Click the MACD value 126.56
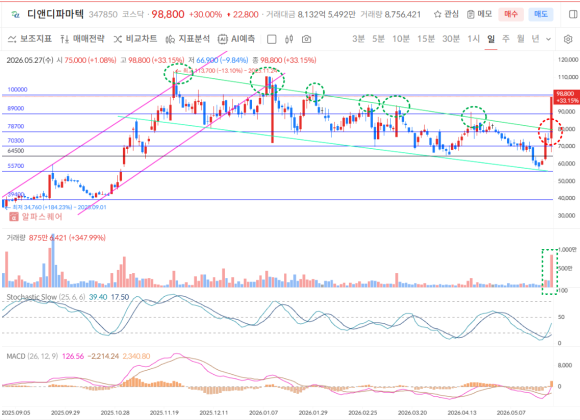 click(x=73, y=356)
